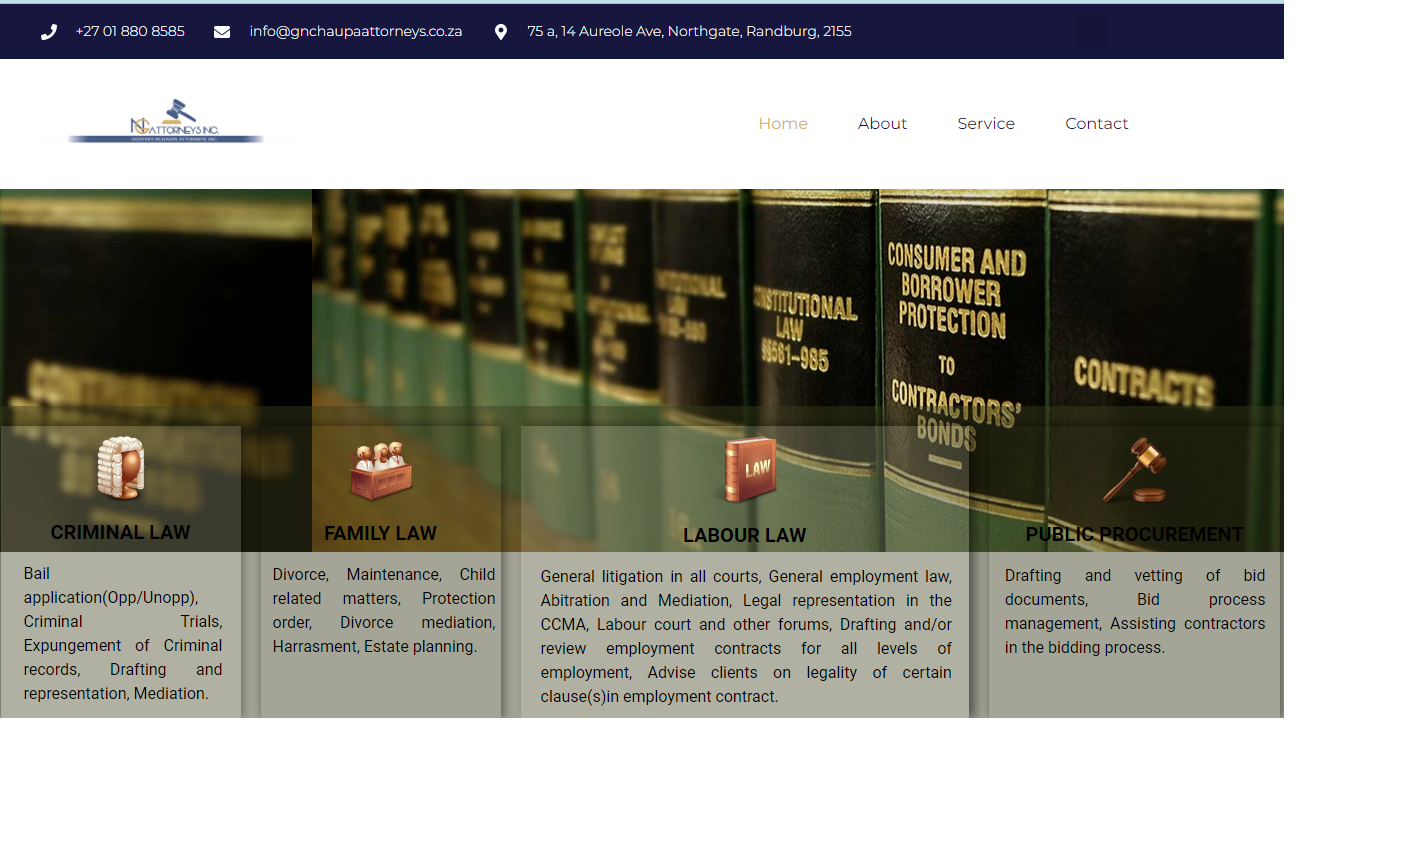Click the Aureole Ave Randburg address text
The height and width of the screenshot is (845, 1424).
689,32
